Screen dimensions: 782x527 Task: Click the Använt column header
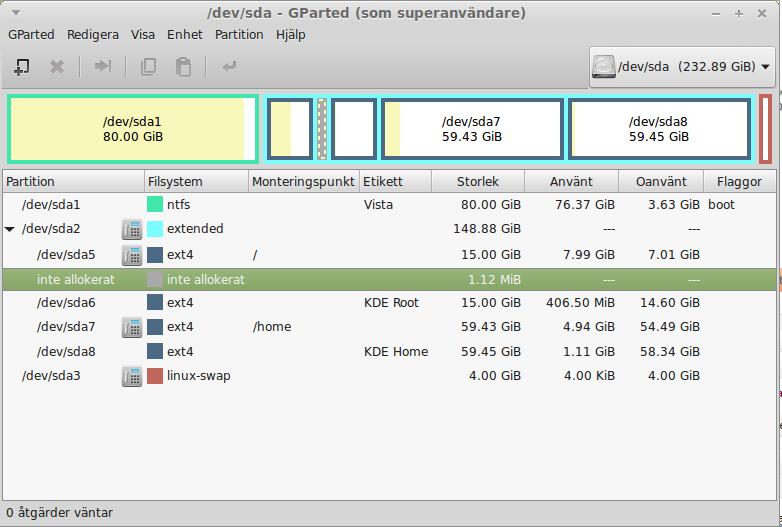pyautogui.click(x=572, y=181)
